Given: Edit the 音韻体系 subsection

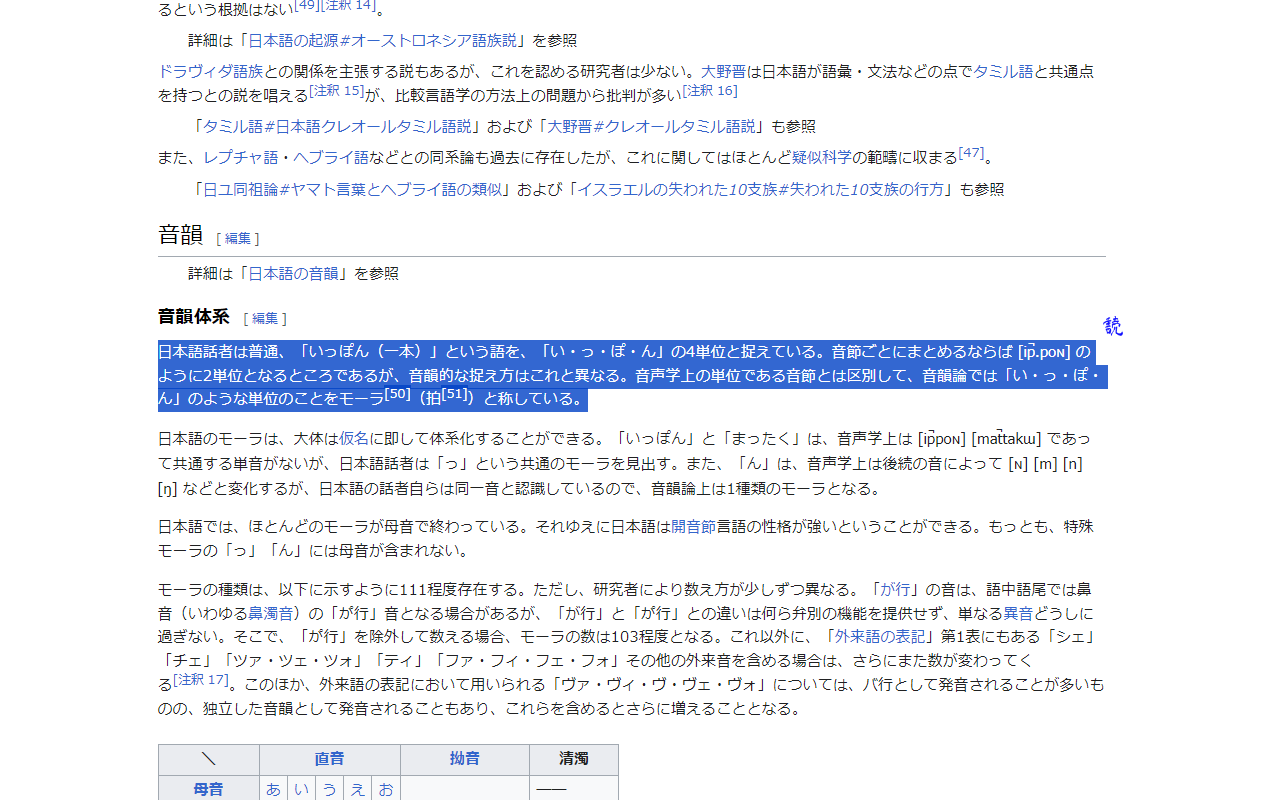Looking at the screenshot, I should [265, 318].
